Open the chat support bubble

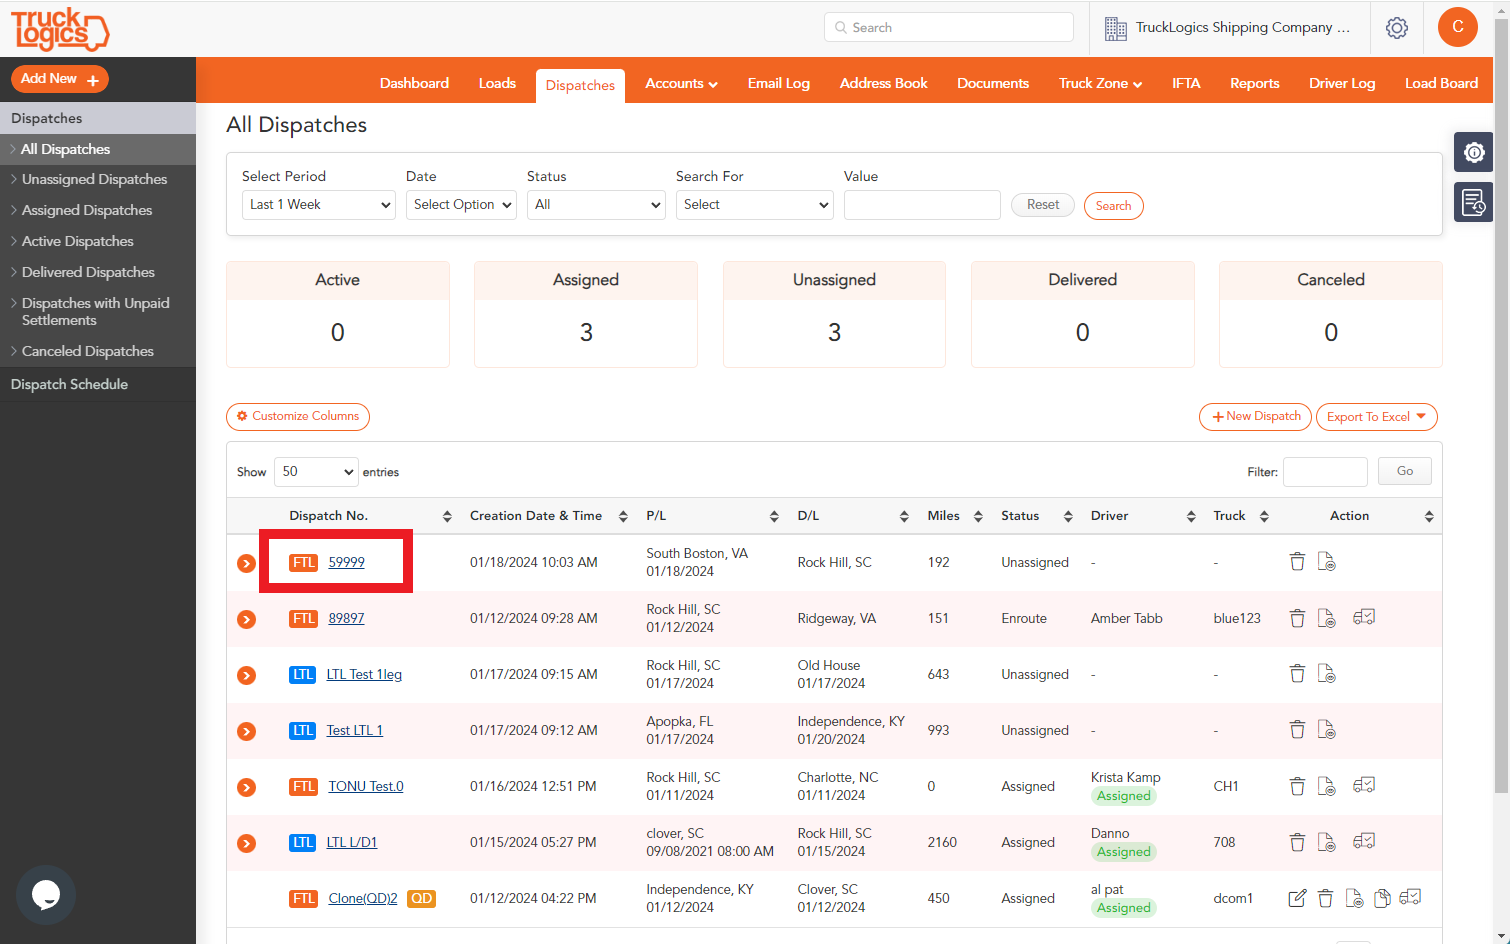click(46, 895)
